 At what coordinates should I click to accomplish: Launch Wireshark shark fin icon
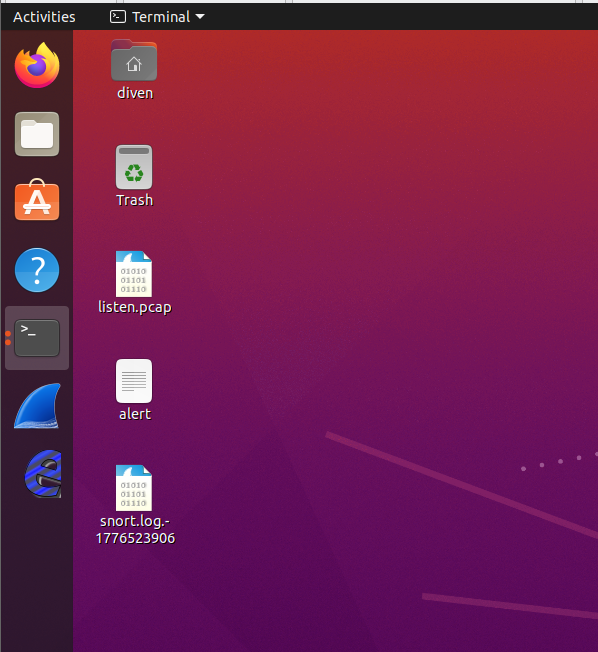[x=37, y=406]
